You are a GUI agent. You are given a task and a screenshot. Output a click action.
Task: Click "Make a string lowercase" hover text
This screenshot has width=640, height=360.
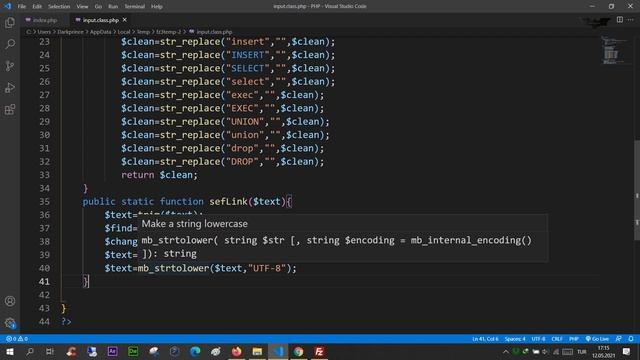pyautogui.click(x=194, y=224)
